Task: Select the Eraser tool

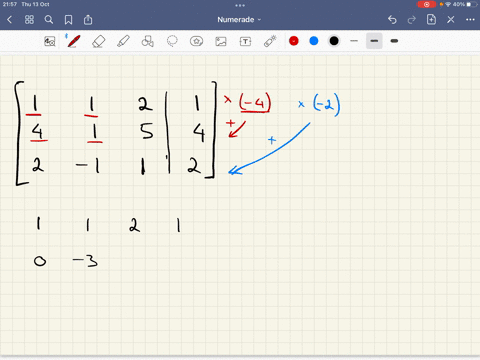Action: [x=98, y=41]
